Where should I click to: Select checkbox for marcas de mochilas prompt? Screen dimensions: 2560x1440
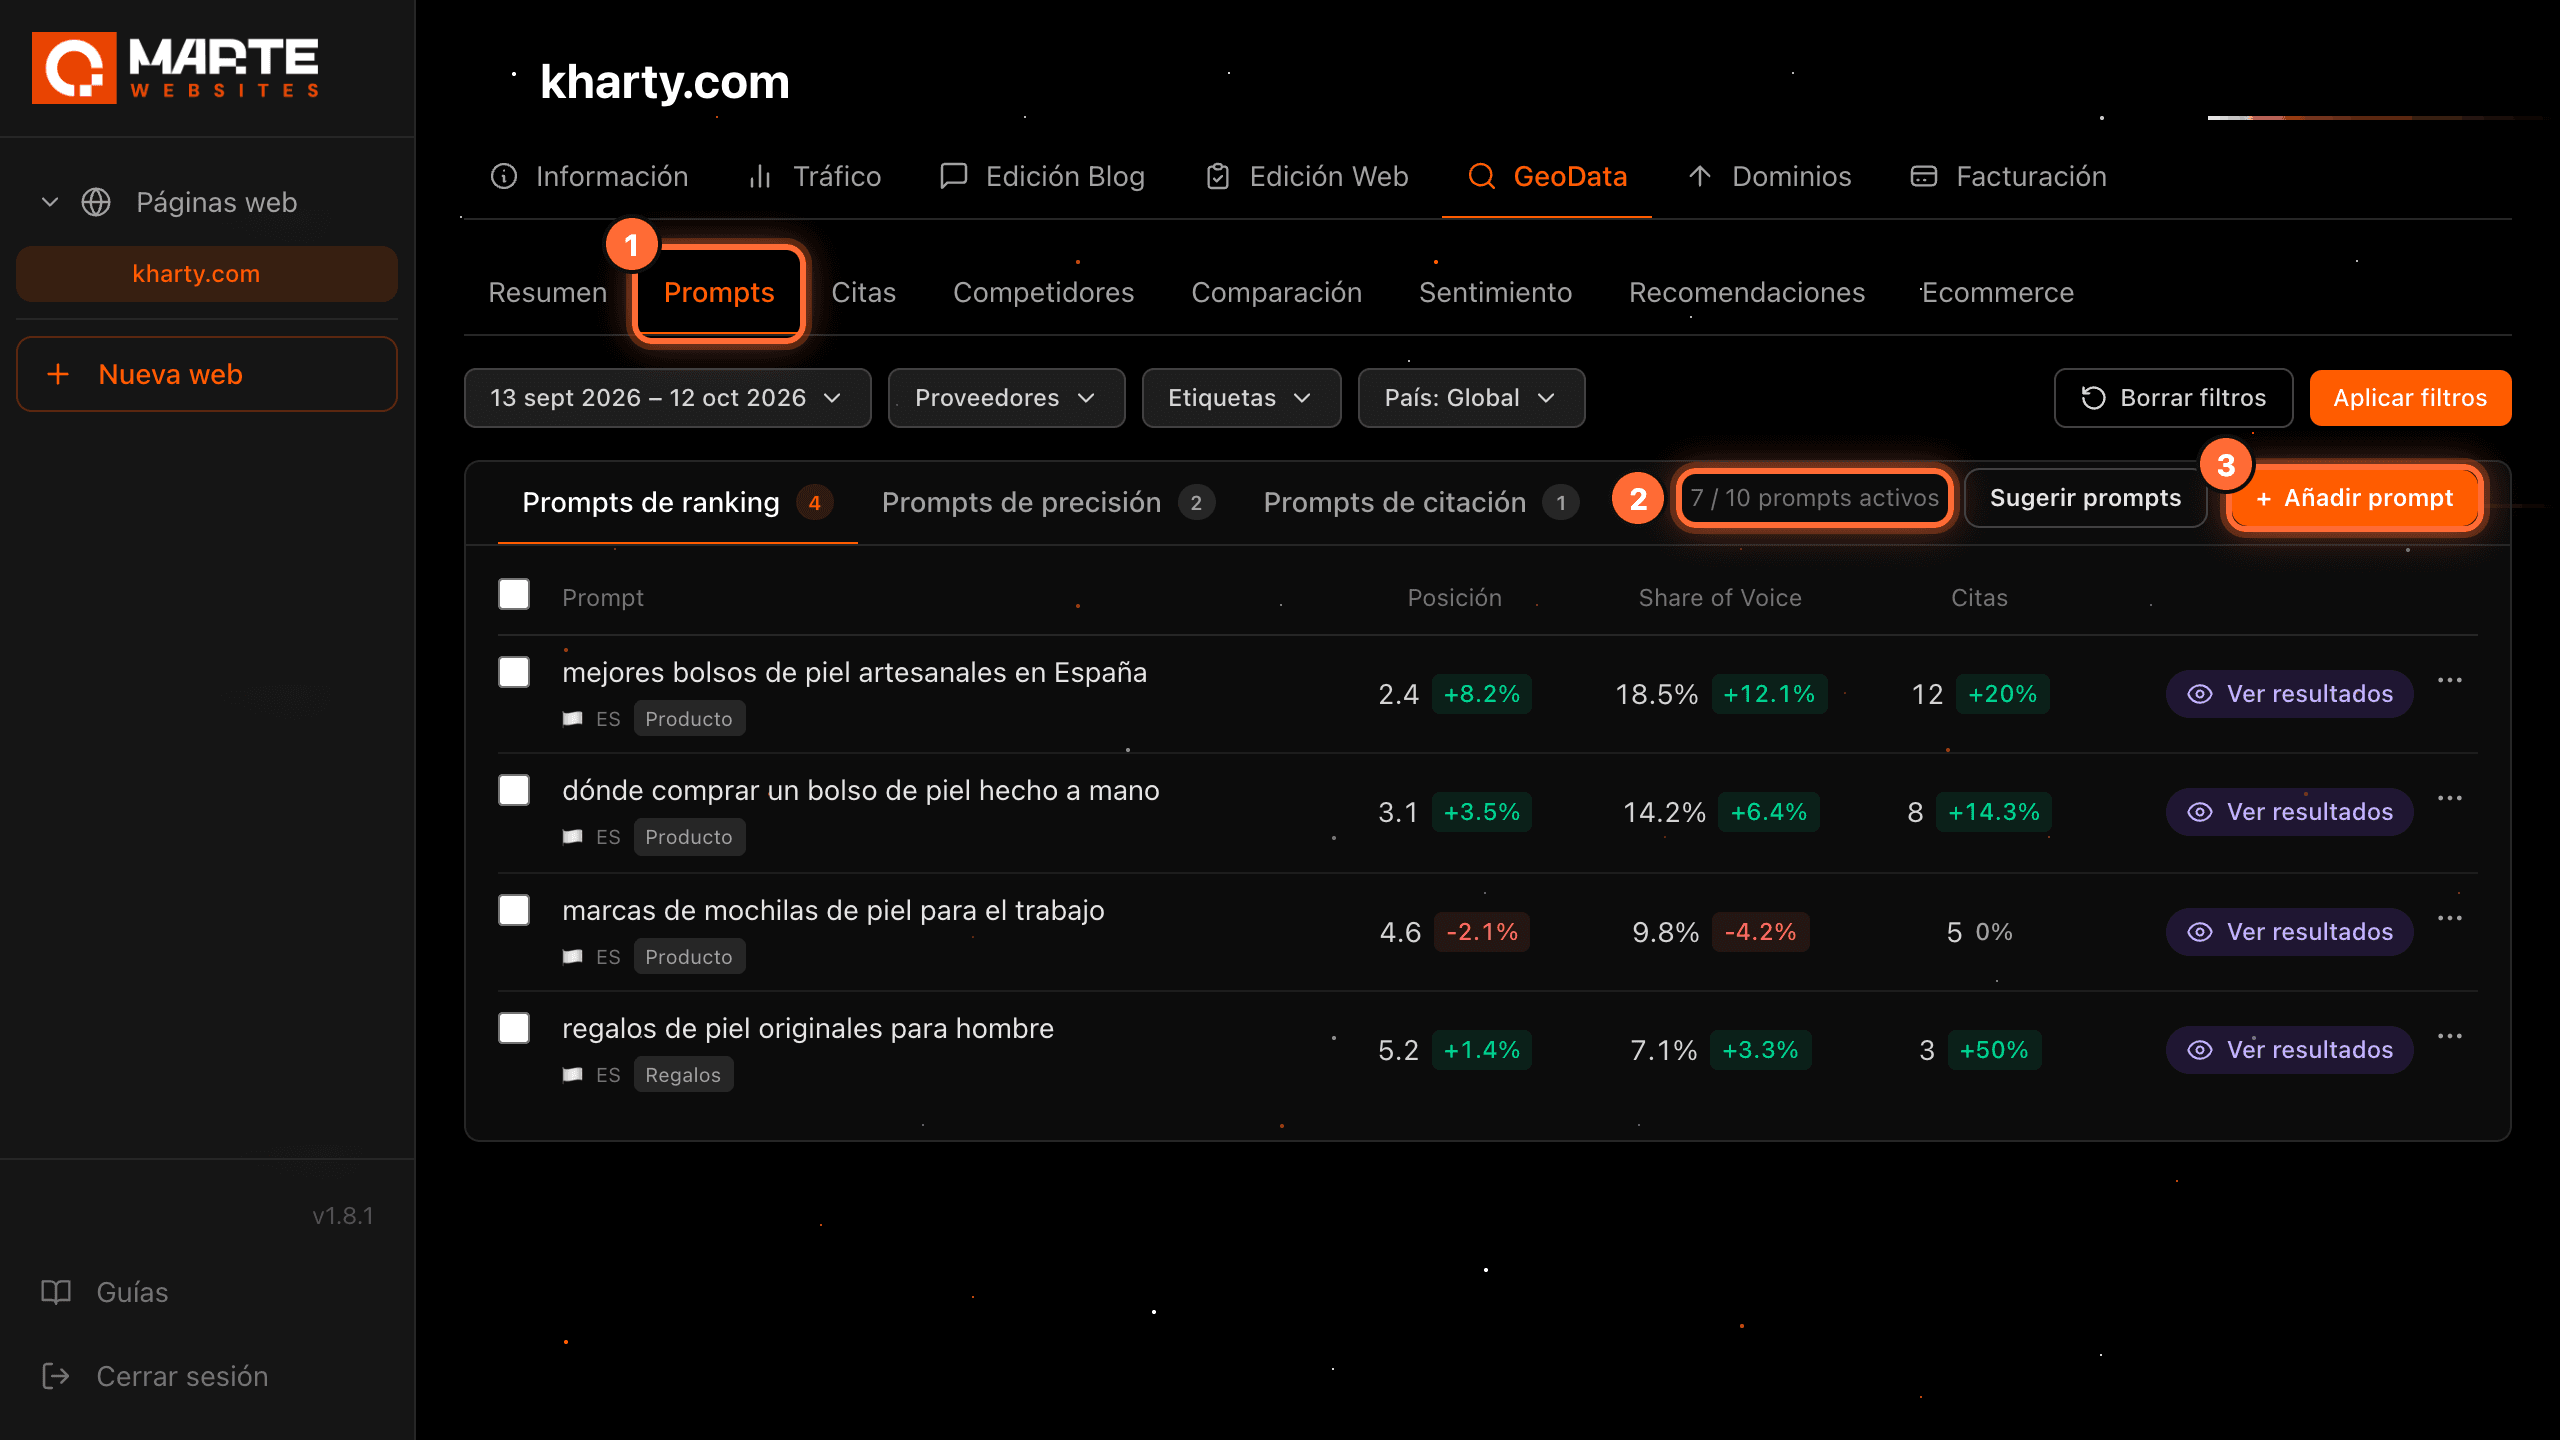(514, 910)
